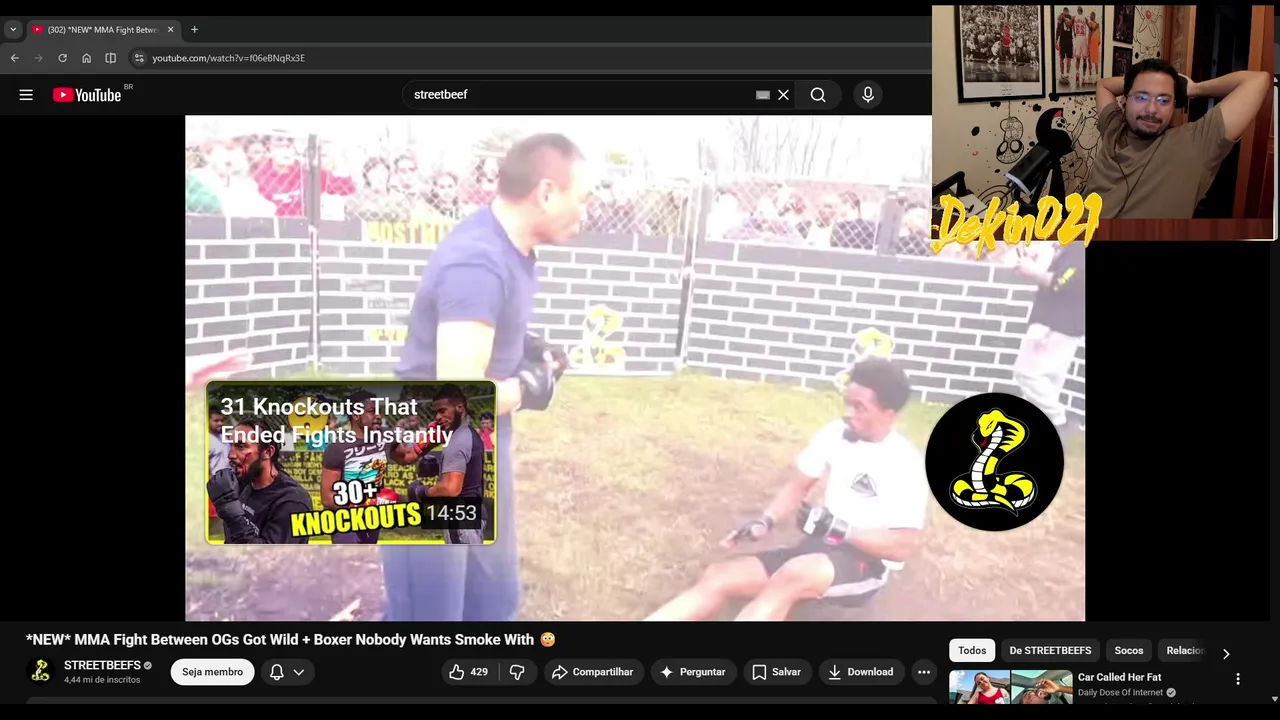Run search with magnifying glass button

click(818, 95)
